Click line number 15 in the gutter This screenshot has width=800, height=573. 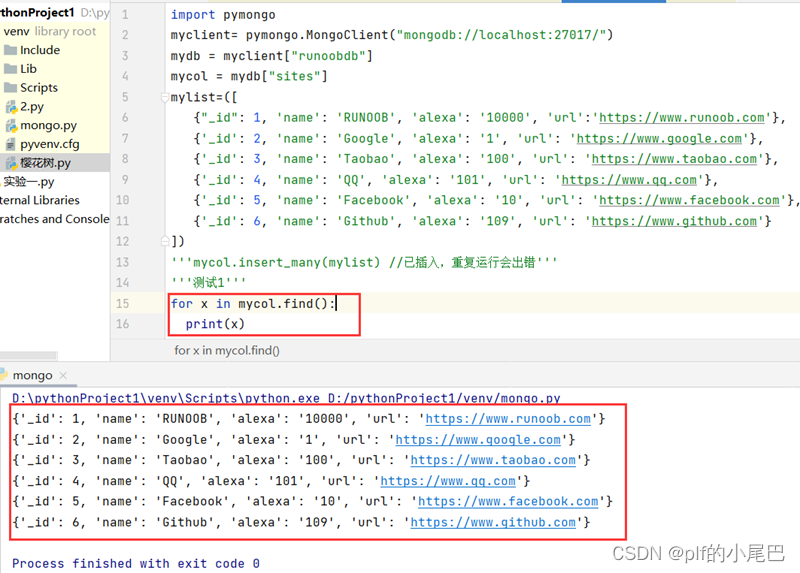[x=122, y=304]
